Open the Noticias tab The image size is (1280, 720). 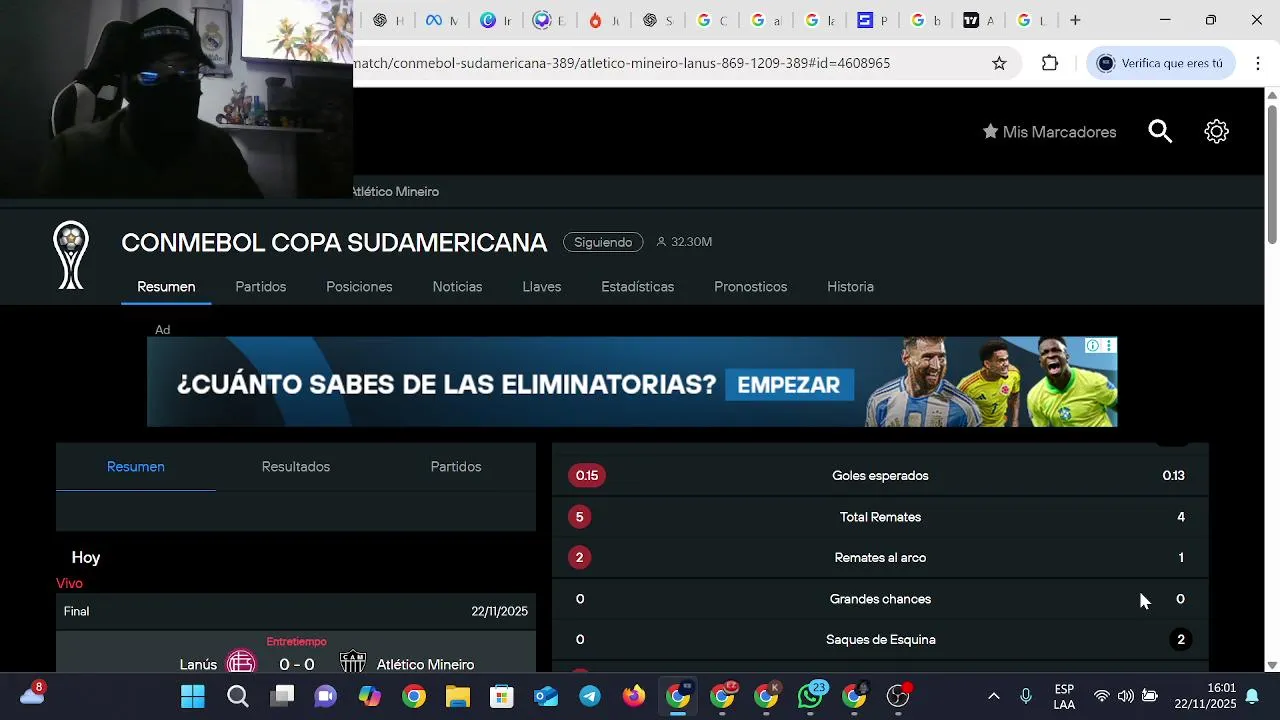(x=457, y=287)
